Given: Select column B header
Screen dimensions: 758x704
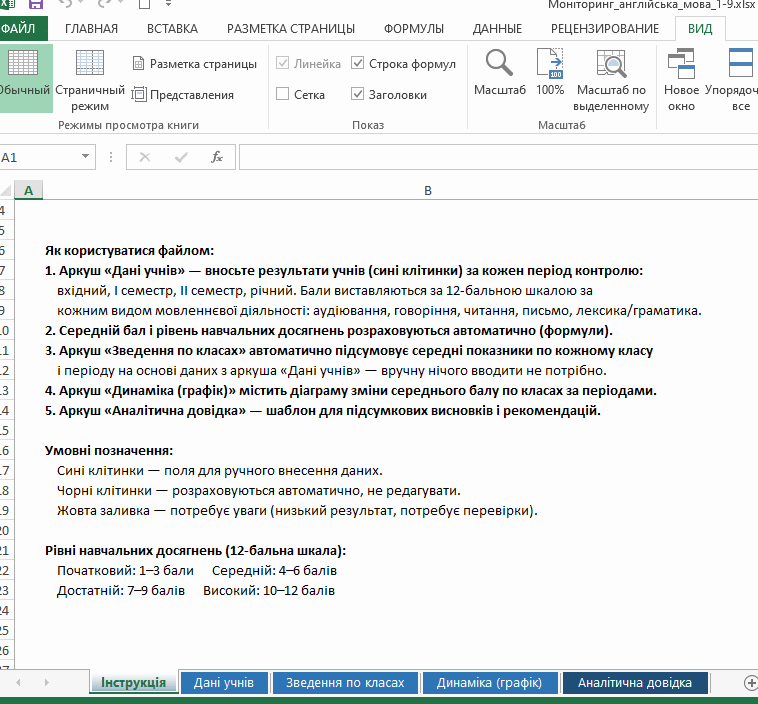Looking at the screenshot, I should (428, 191).
